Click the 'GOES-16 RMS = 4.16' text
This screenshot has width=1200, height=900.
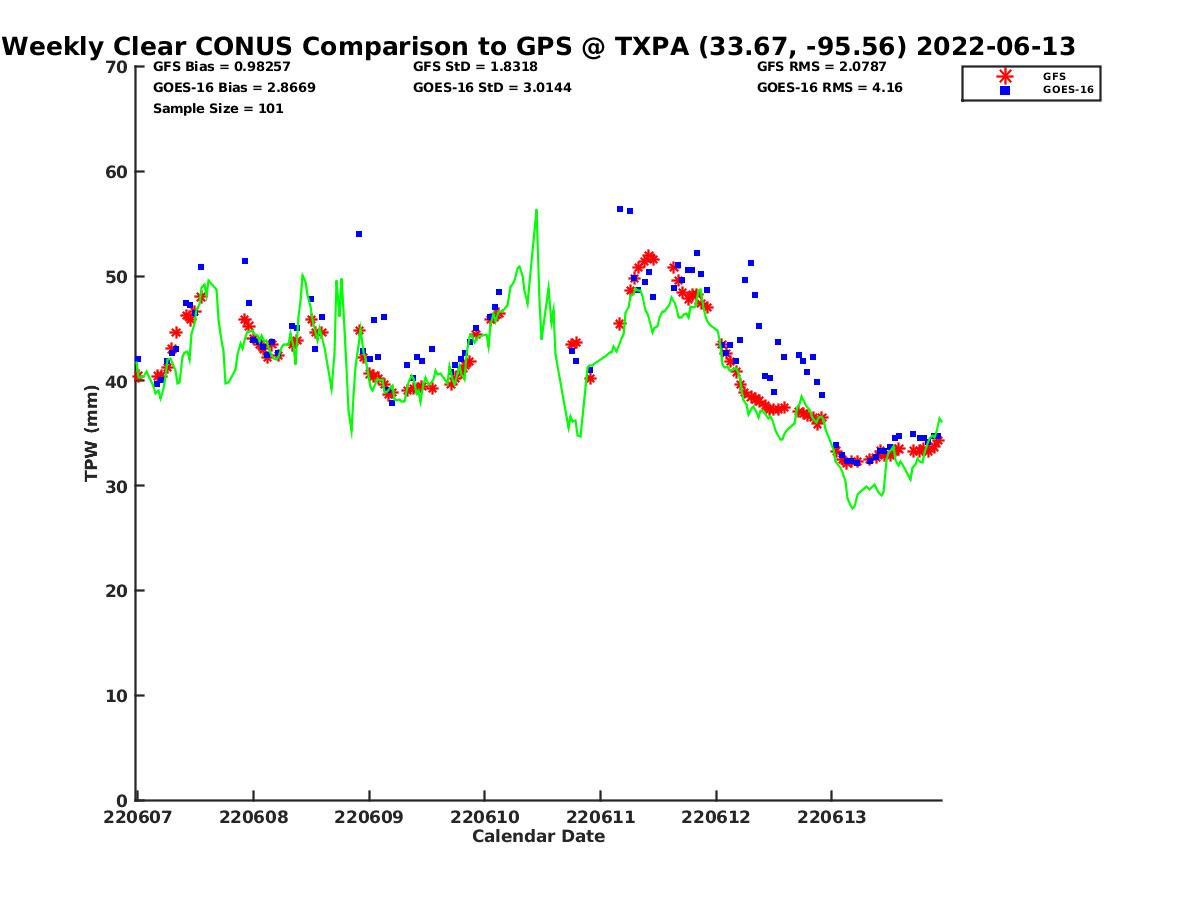tap(830, 88)
